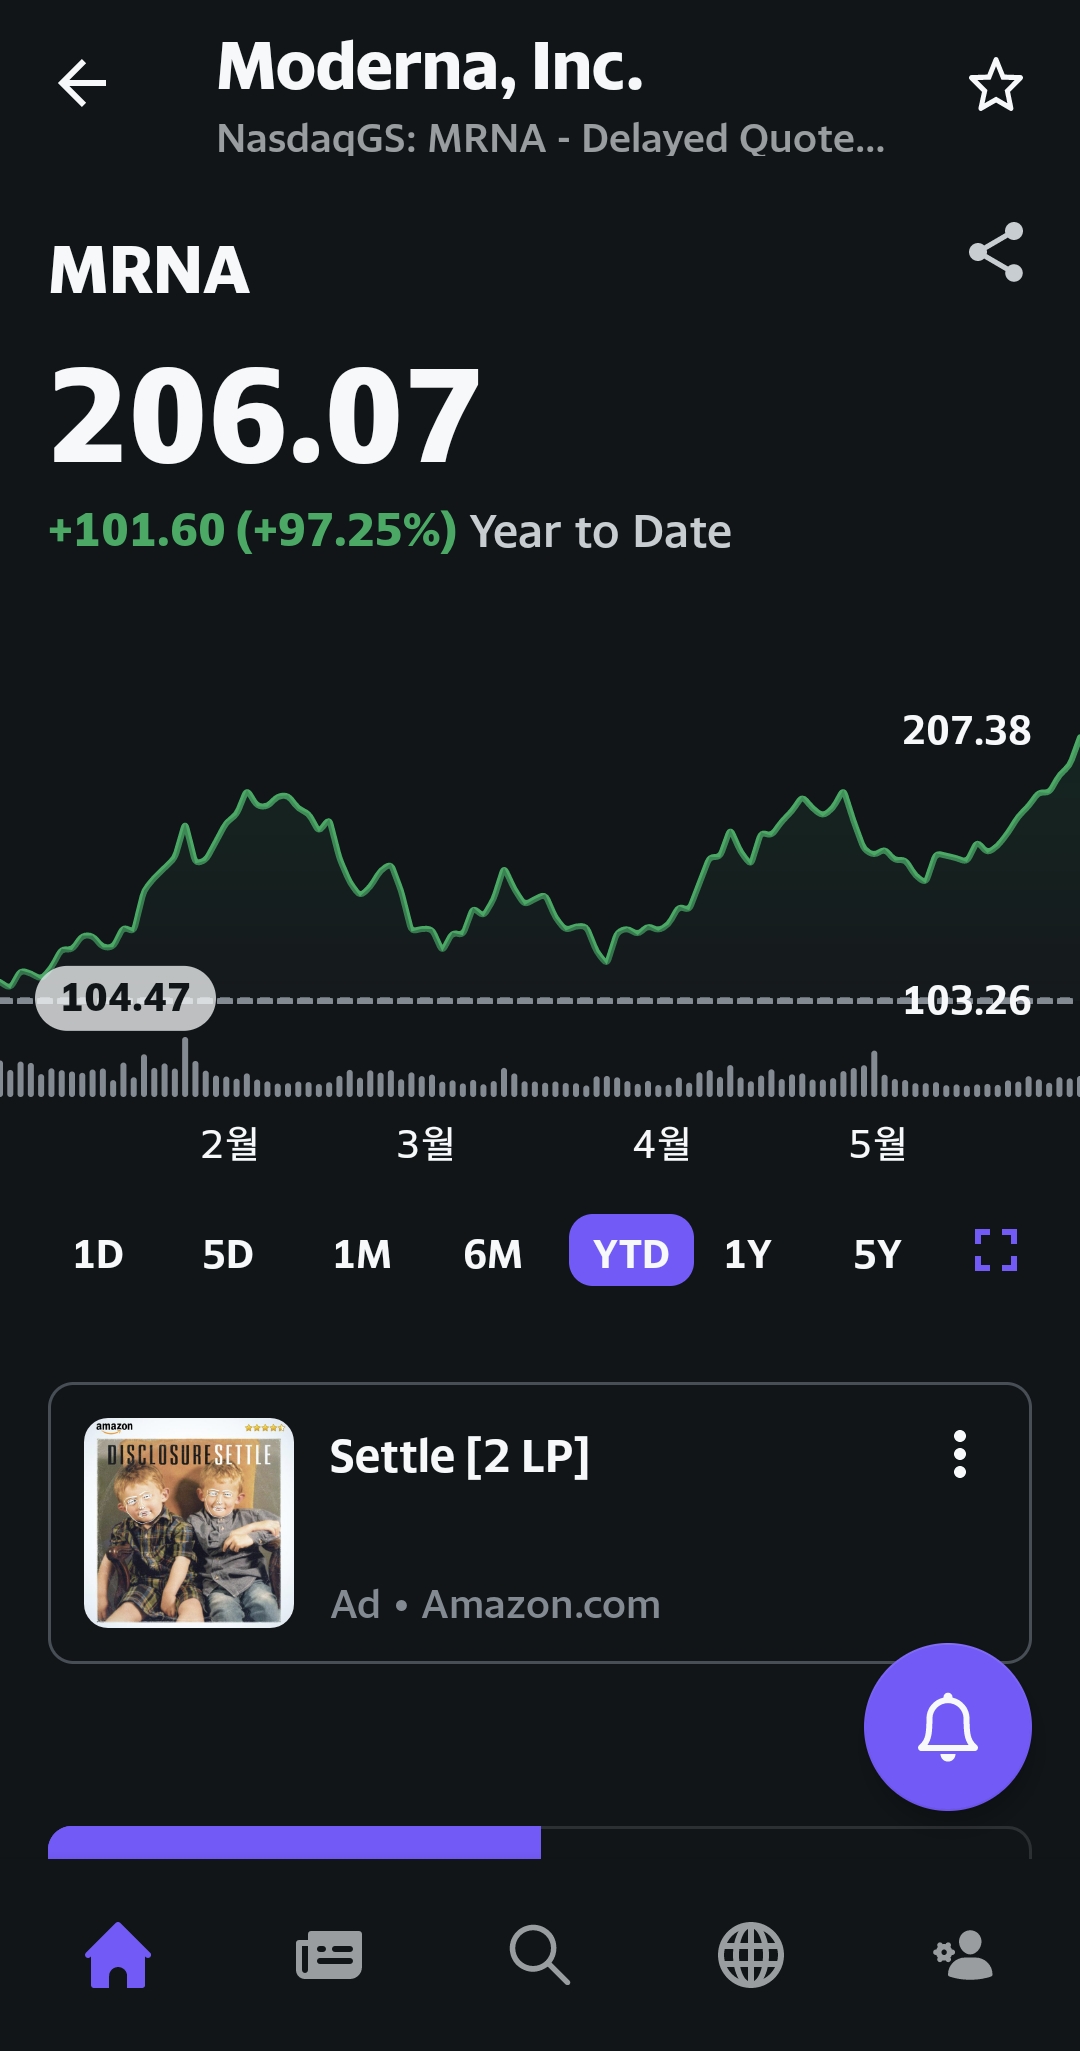Tap the 103.26 chart low label

coord(966,1000)
